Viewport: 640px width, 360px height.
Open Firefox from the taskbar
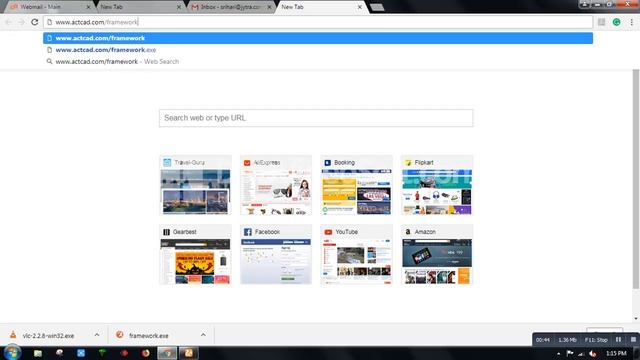pos(145,353)
